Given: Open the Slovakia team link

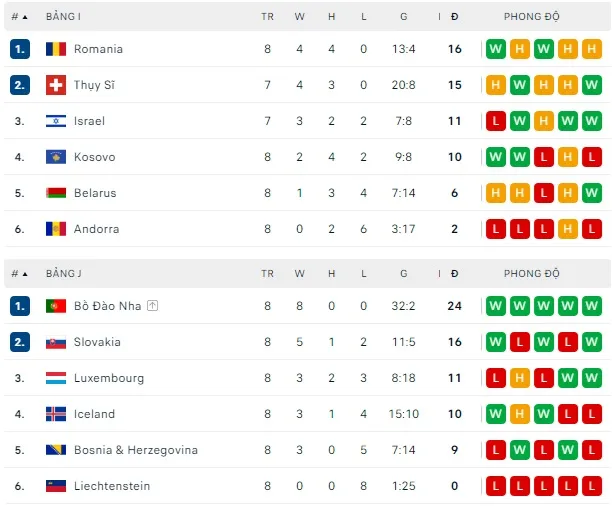Looking at the screenshot, I should pyautogui.click(x=97, y=342).
